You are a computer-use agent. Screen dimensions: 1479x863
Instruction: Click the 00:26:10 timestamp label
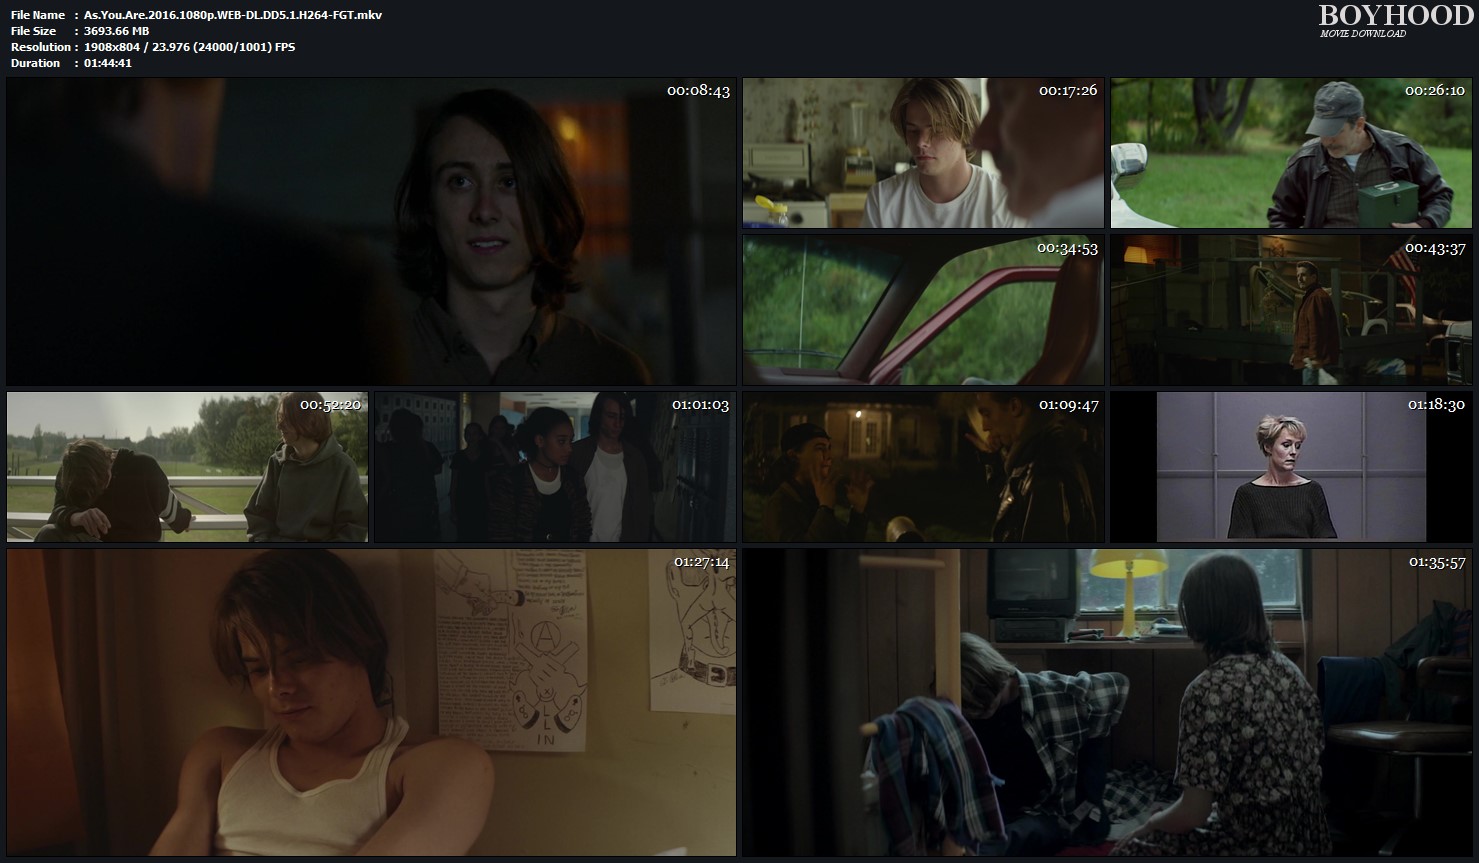pyautogui.click(x=1435, y=90)
